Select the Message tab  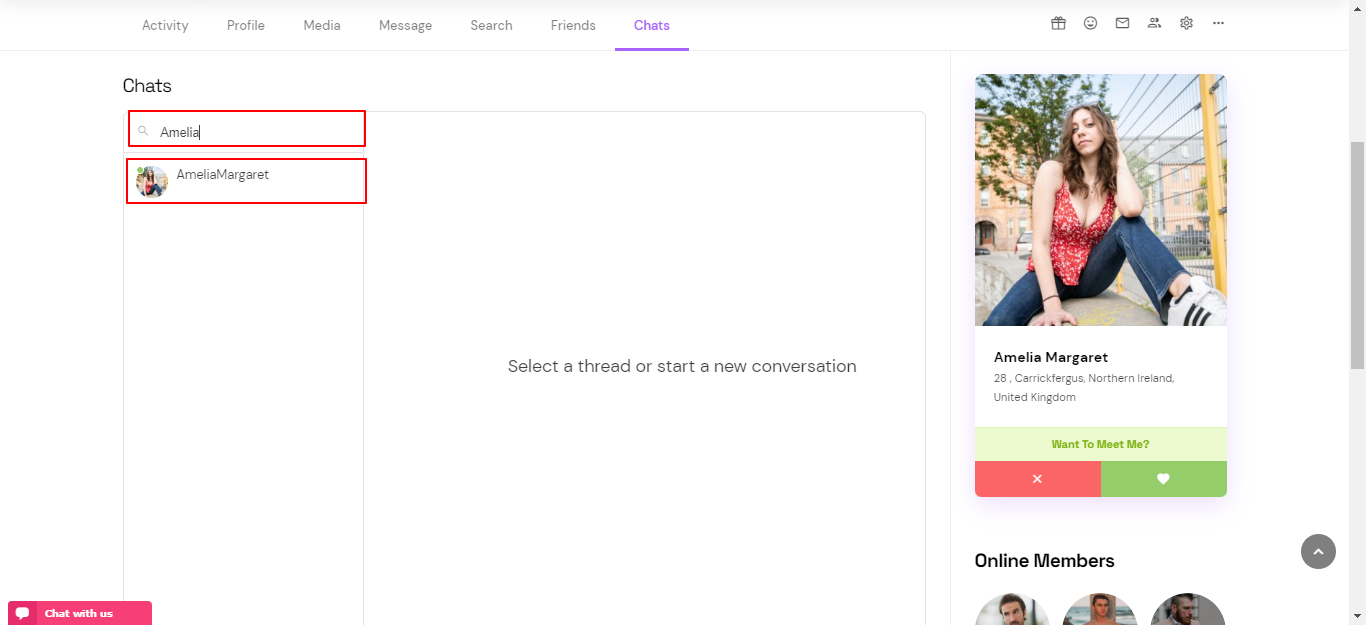pos(405,25)
